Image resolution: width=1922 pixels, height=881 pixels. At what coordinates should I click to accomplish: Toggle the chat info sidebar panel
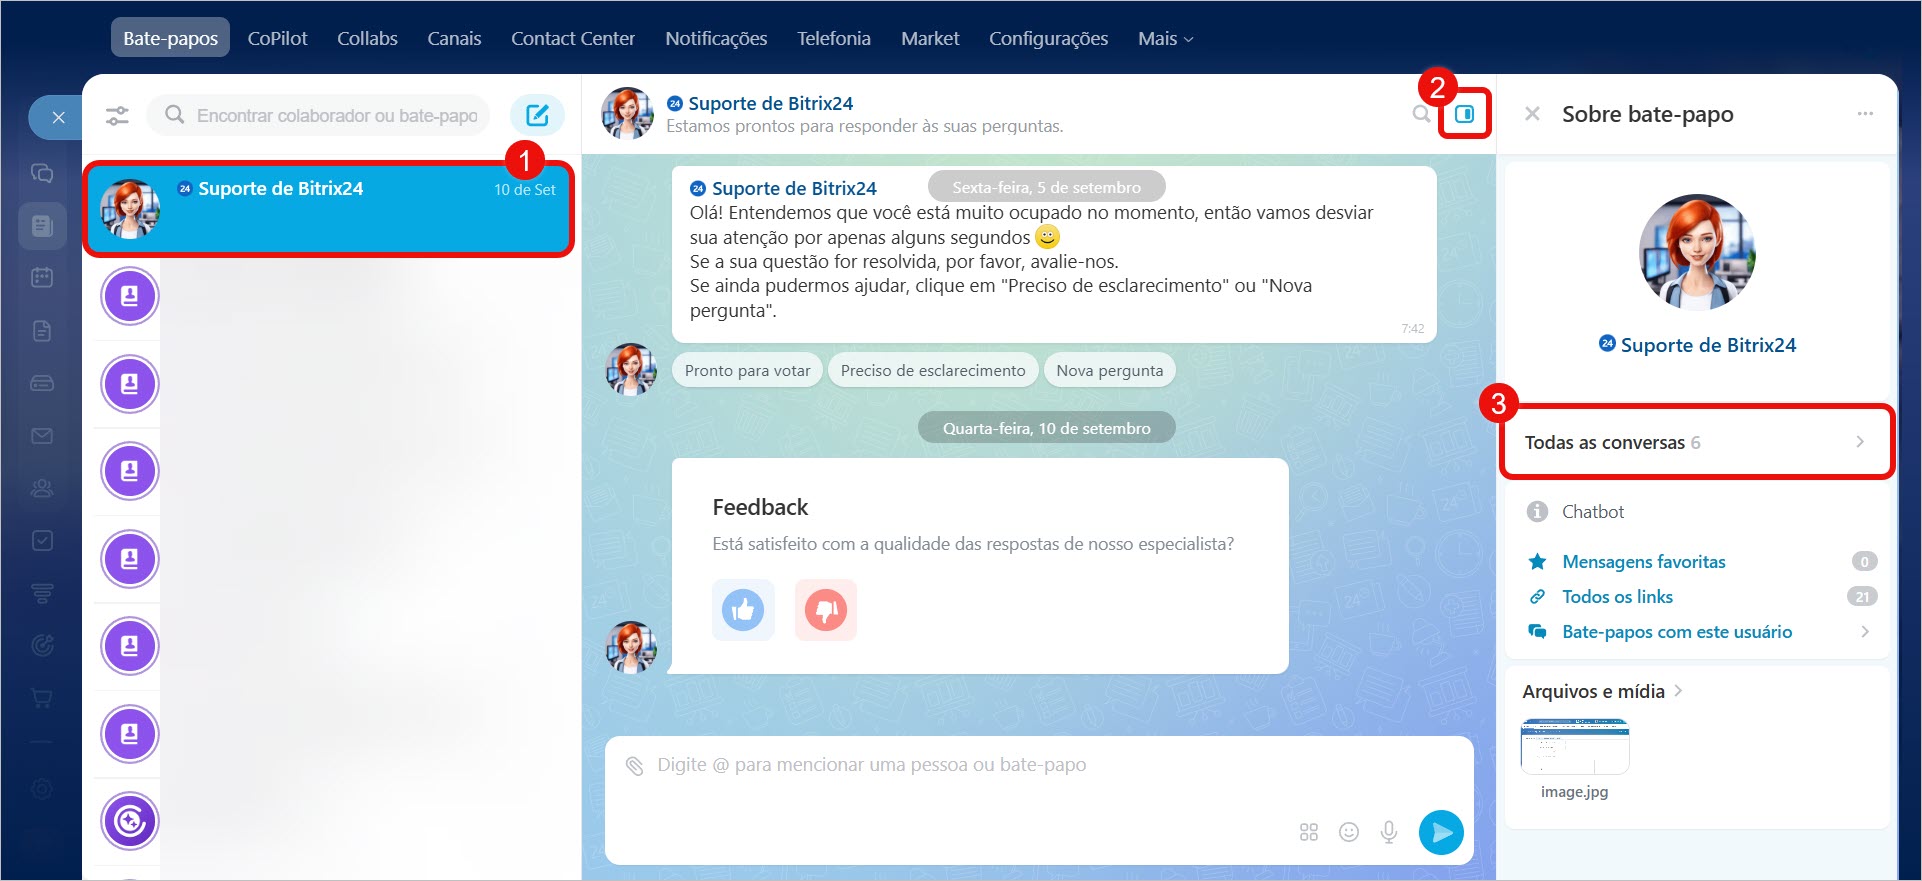point(1465,114)
